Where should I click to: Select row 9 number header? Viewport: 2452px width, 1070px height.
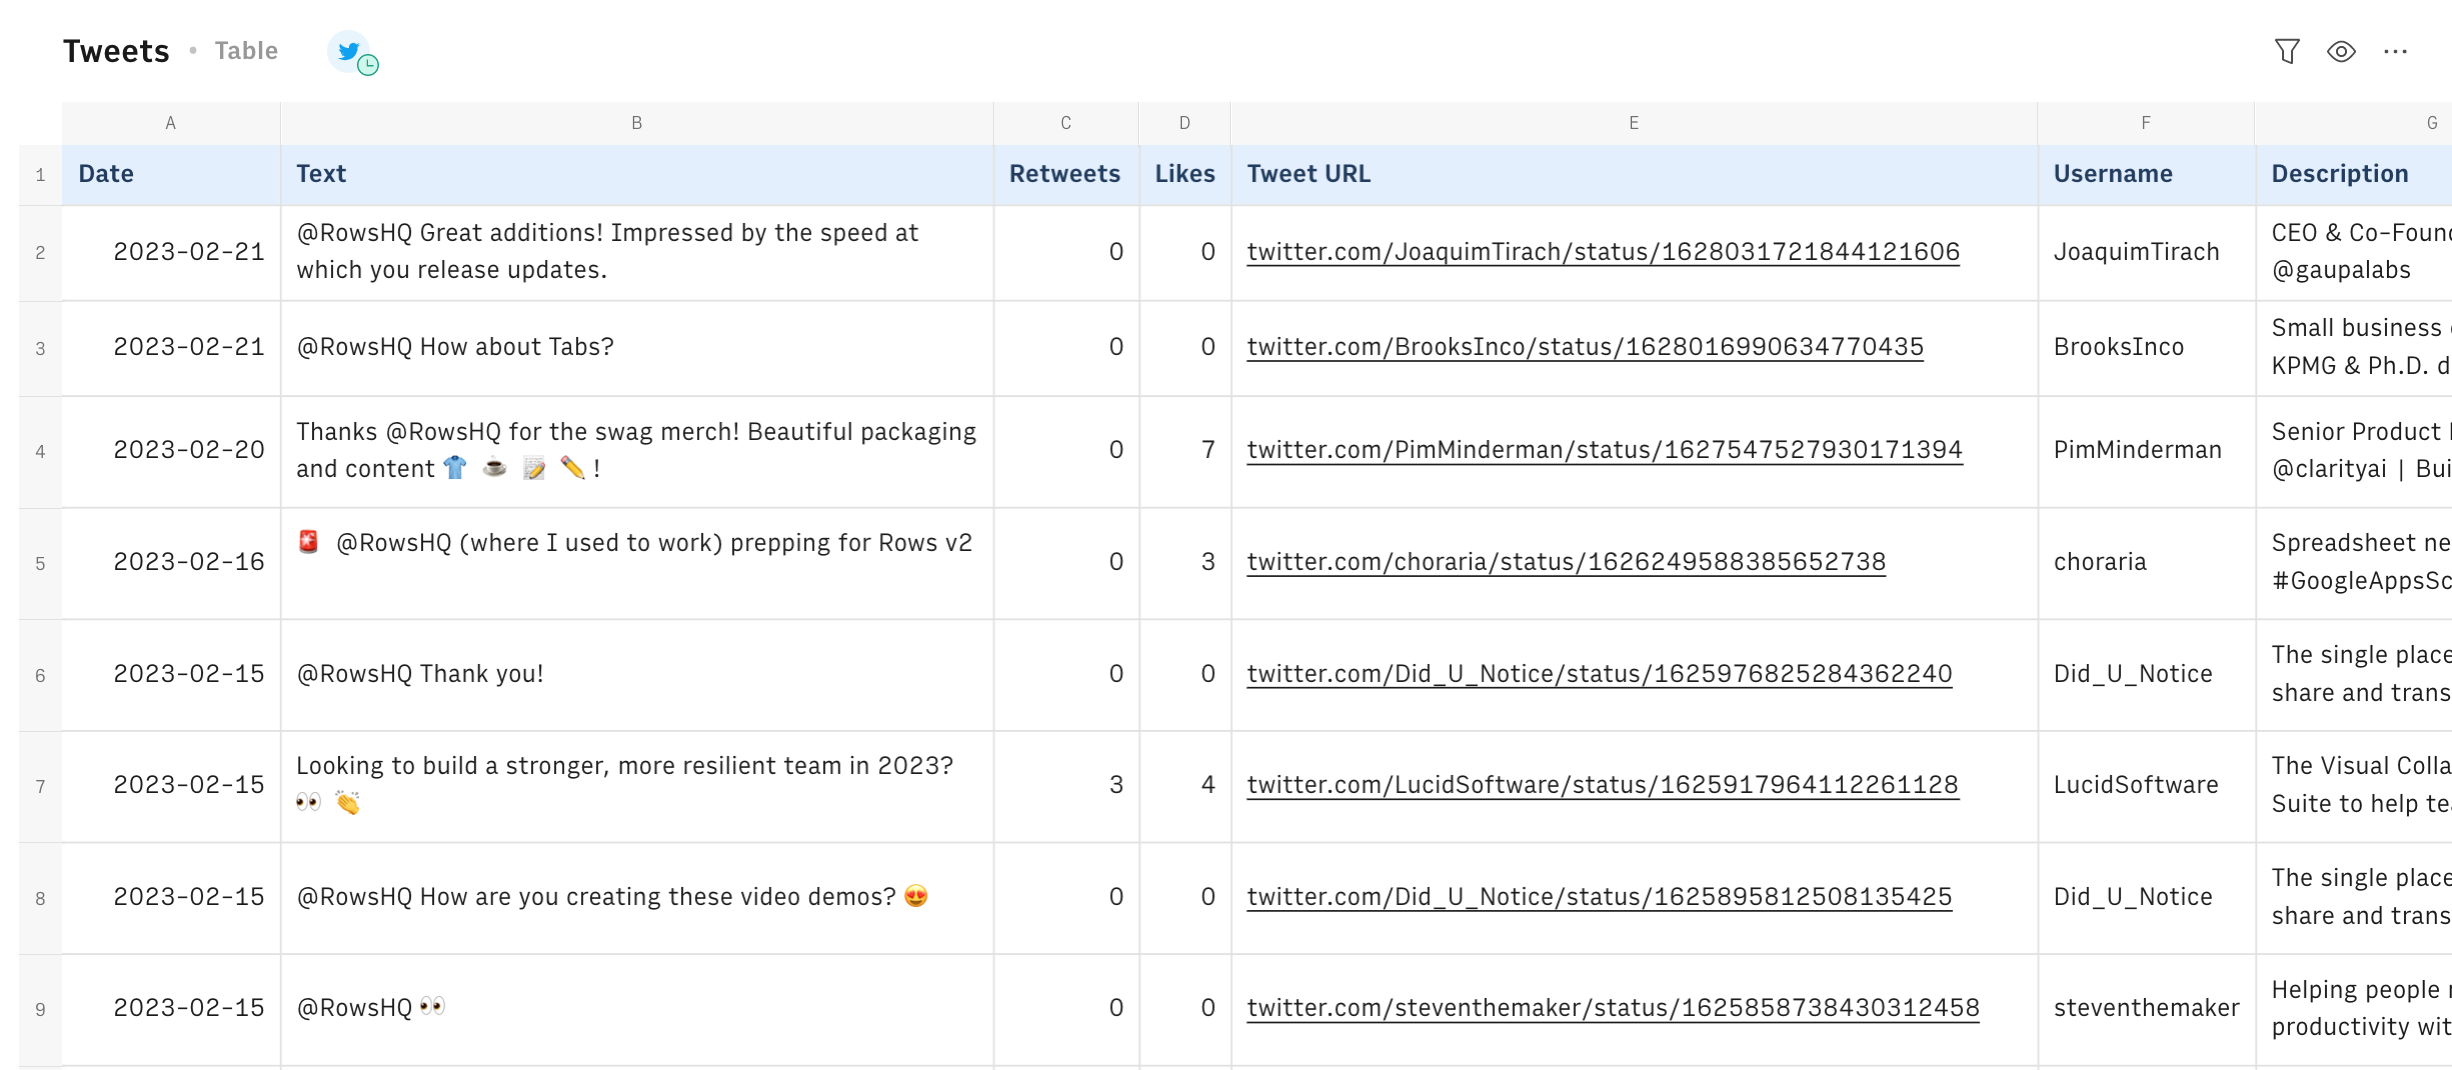point(40,1010)
